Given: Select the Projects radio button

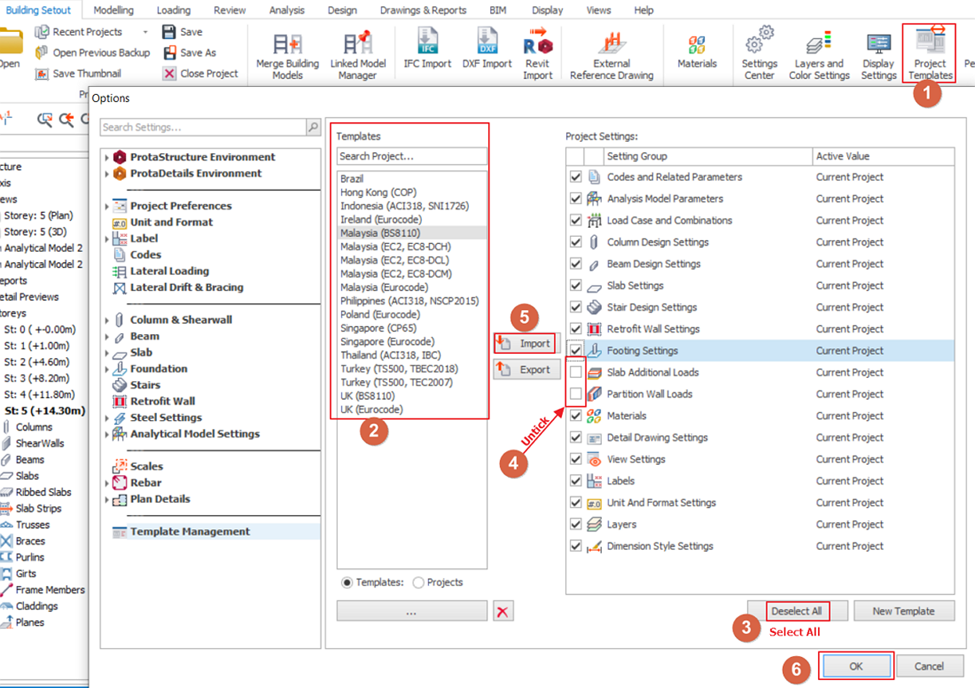Looking at the screenshot, I should pyautogui.click(x=419, y=582).
